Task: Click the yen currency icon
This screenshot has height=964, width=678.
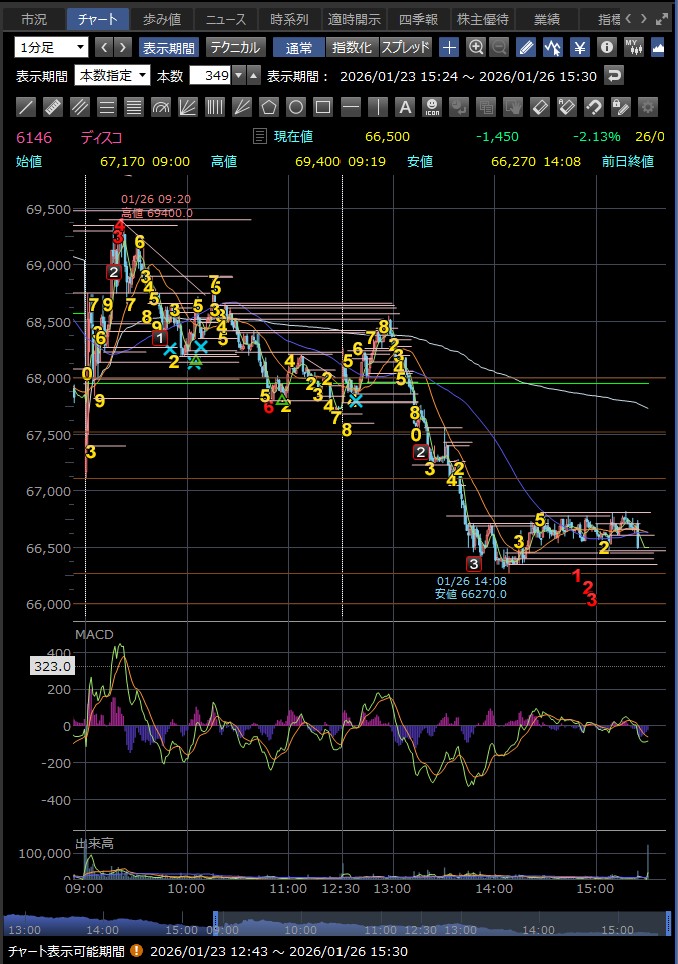Action: (579, 47)
